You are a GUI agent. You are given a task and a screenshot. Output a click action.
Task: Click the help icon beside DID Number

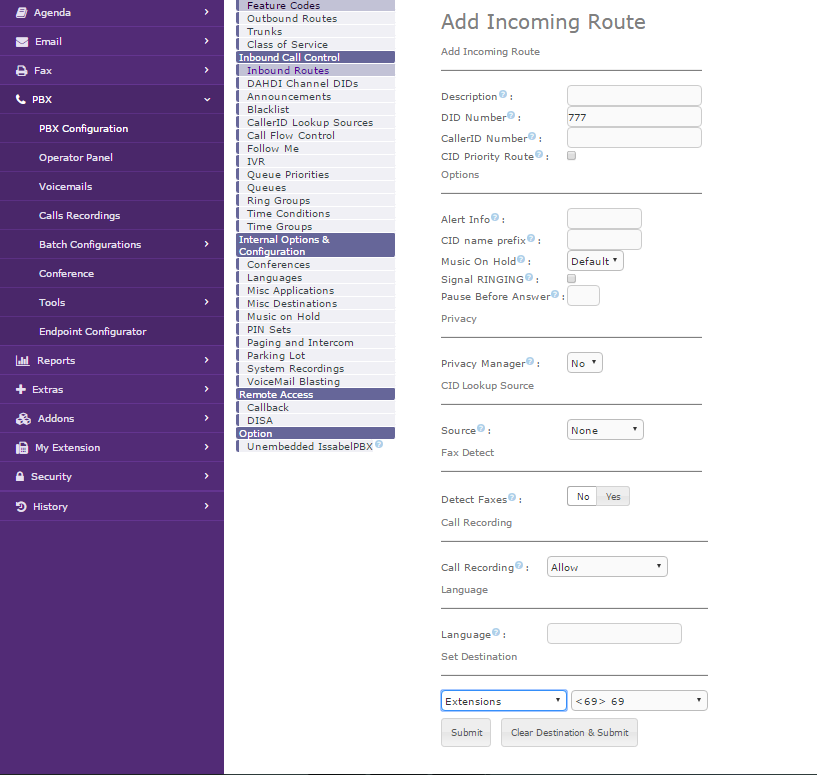coord(511,116)
